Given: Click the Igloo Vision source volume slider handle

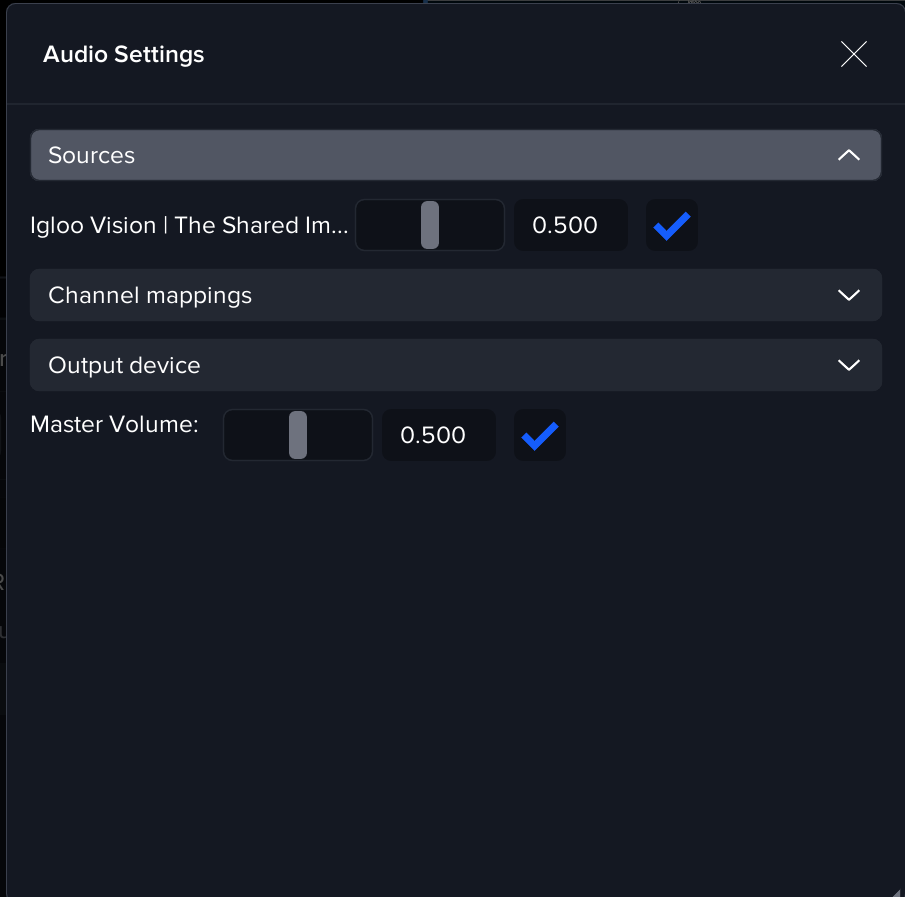Looking at the screenshot, I should coord(430,225).
